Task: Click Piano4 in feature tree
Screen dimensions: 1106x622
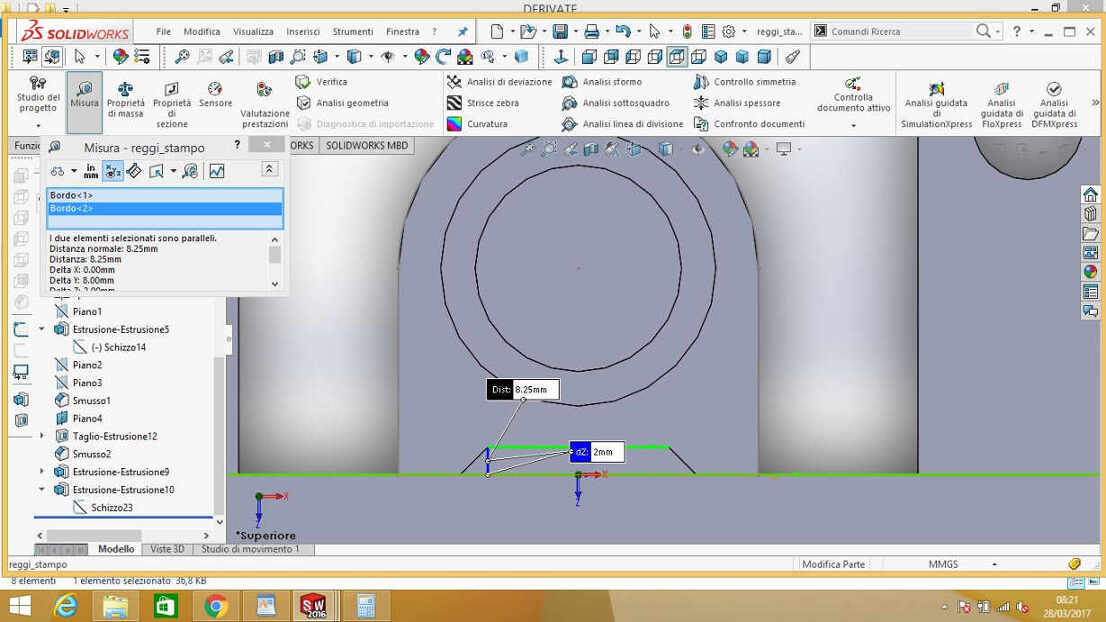Action: (87, 418)
